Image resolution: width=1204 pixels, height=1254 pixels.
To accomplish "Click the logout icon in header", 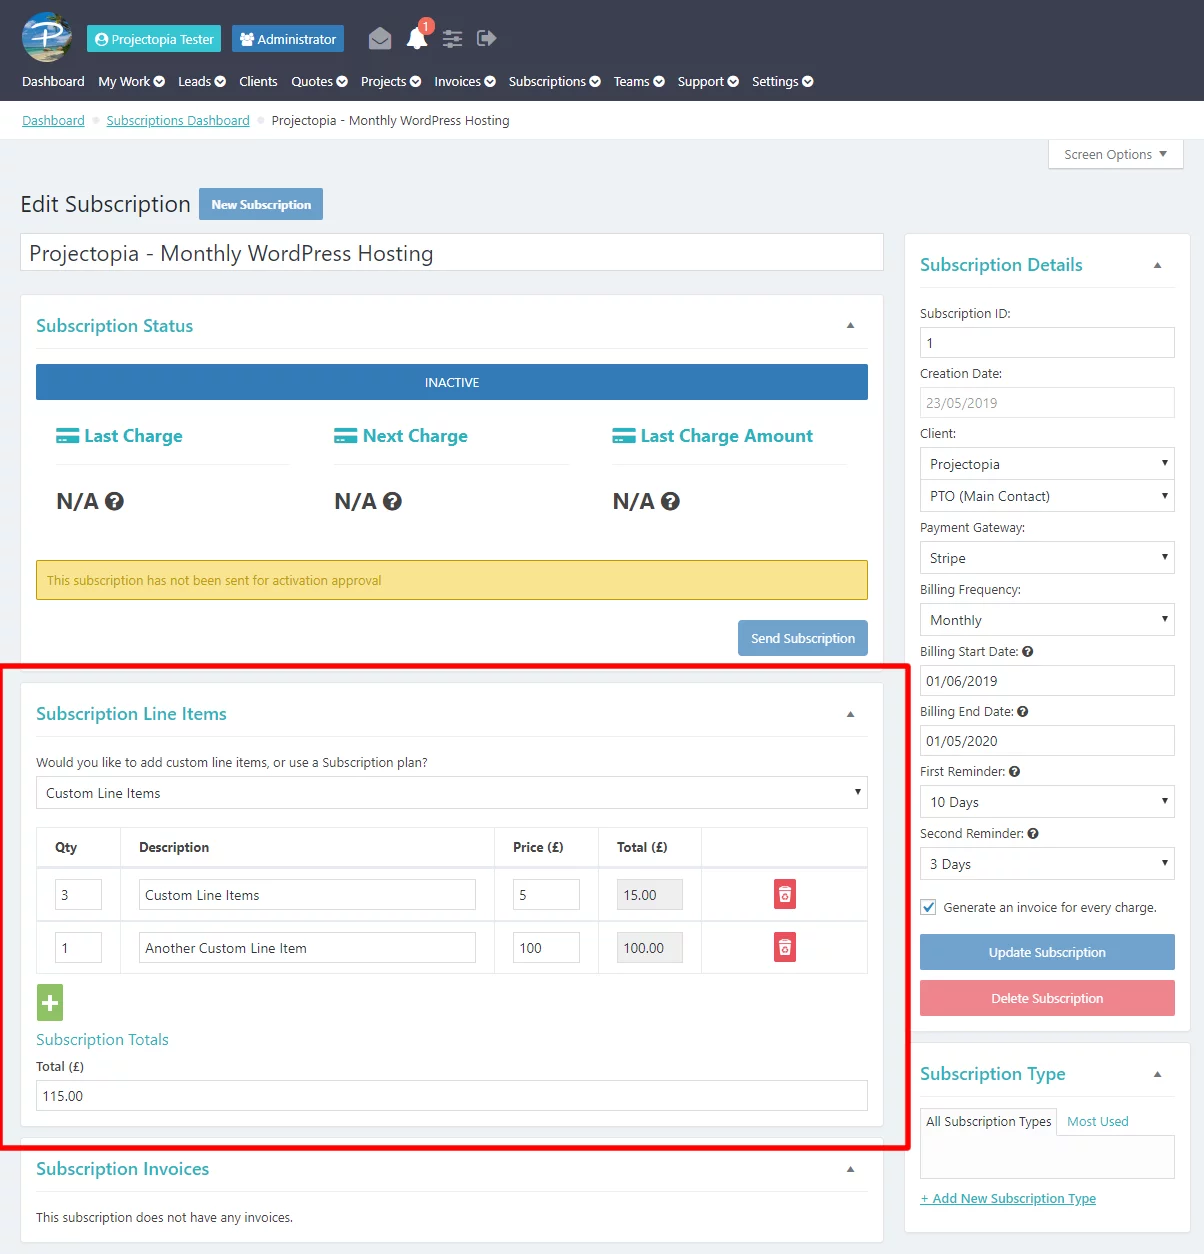I will click(487, 39).
